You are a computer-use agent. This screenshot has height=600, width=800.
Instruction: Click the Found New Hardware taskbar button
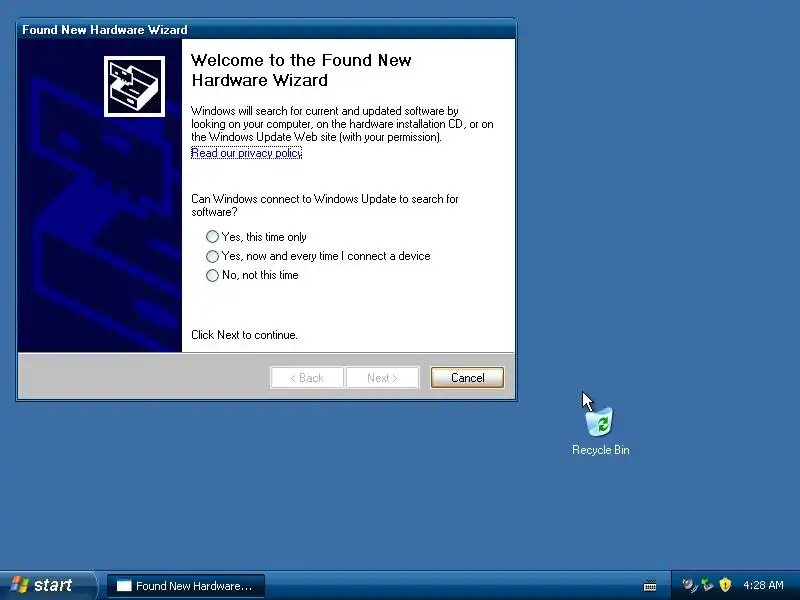(186, 586)
